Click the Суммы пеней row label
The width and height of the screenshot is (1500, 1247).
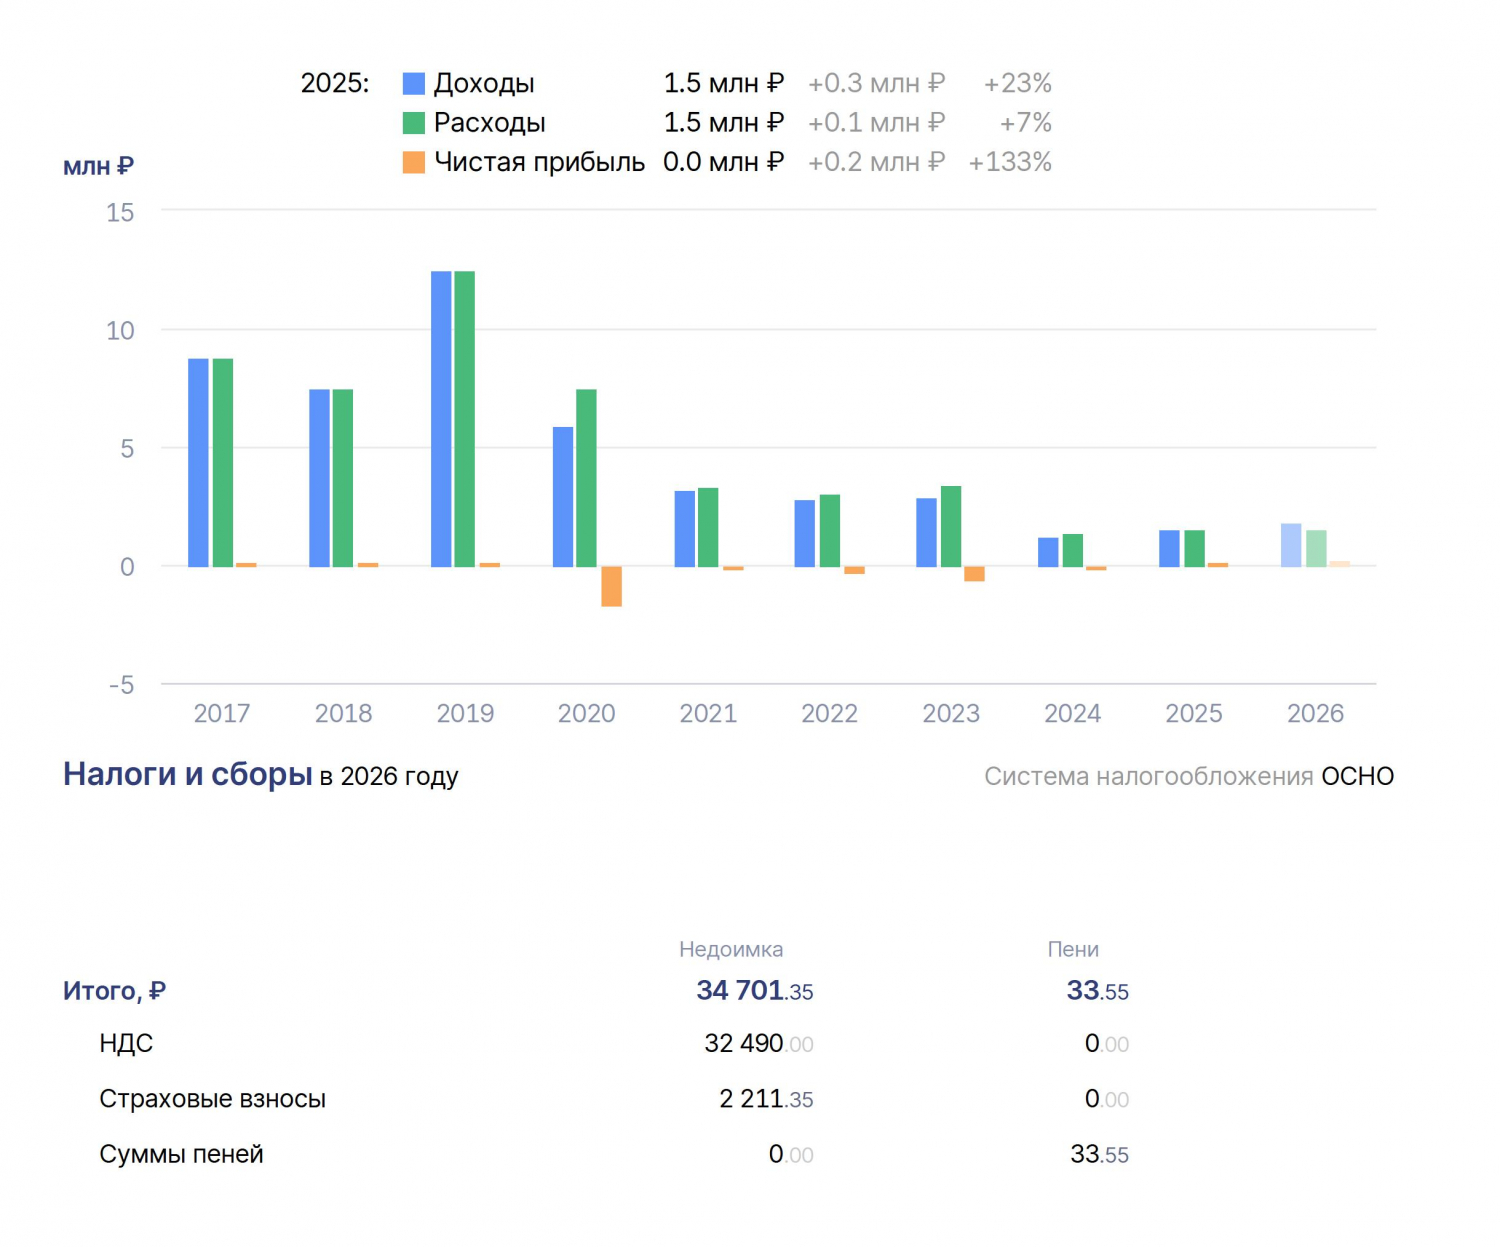(181, 1154)
